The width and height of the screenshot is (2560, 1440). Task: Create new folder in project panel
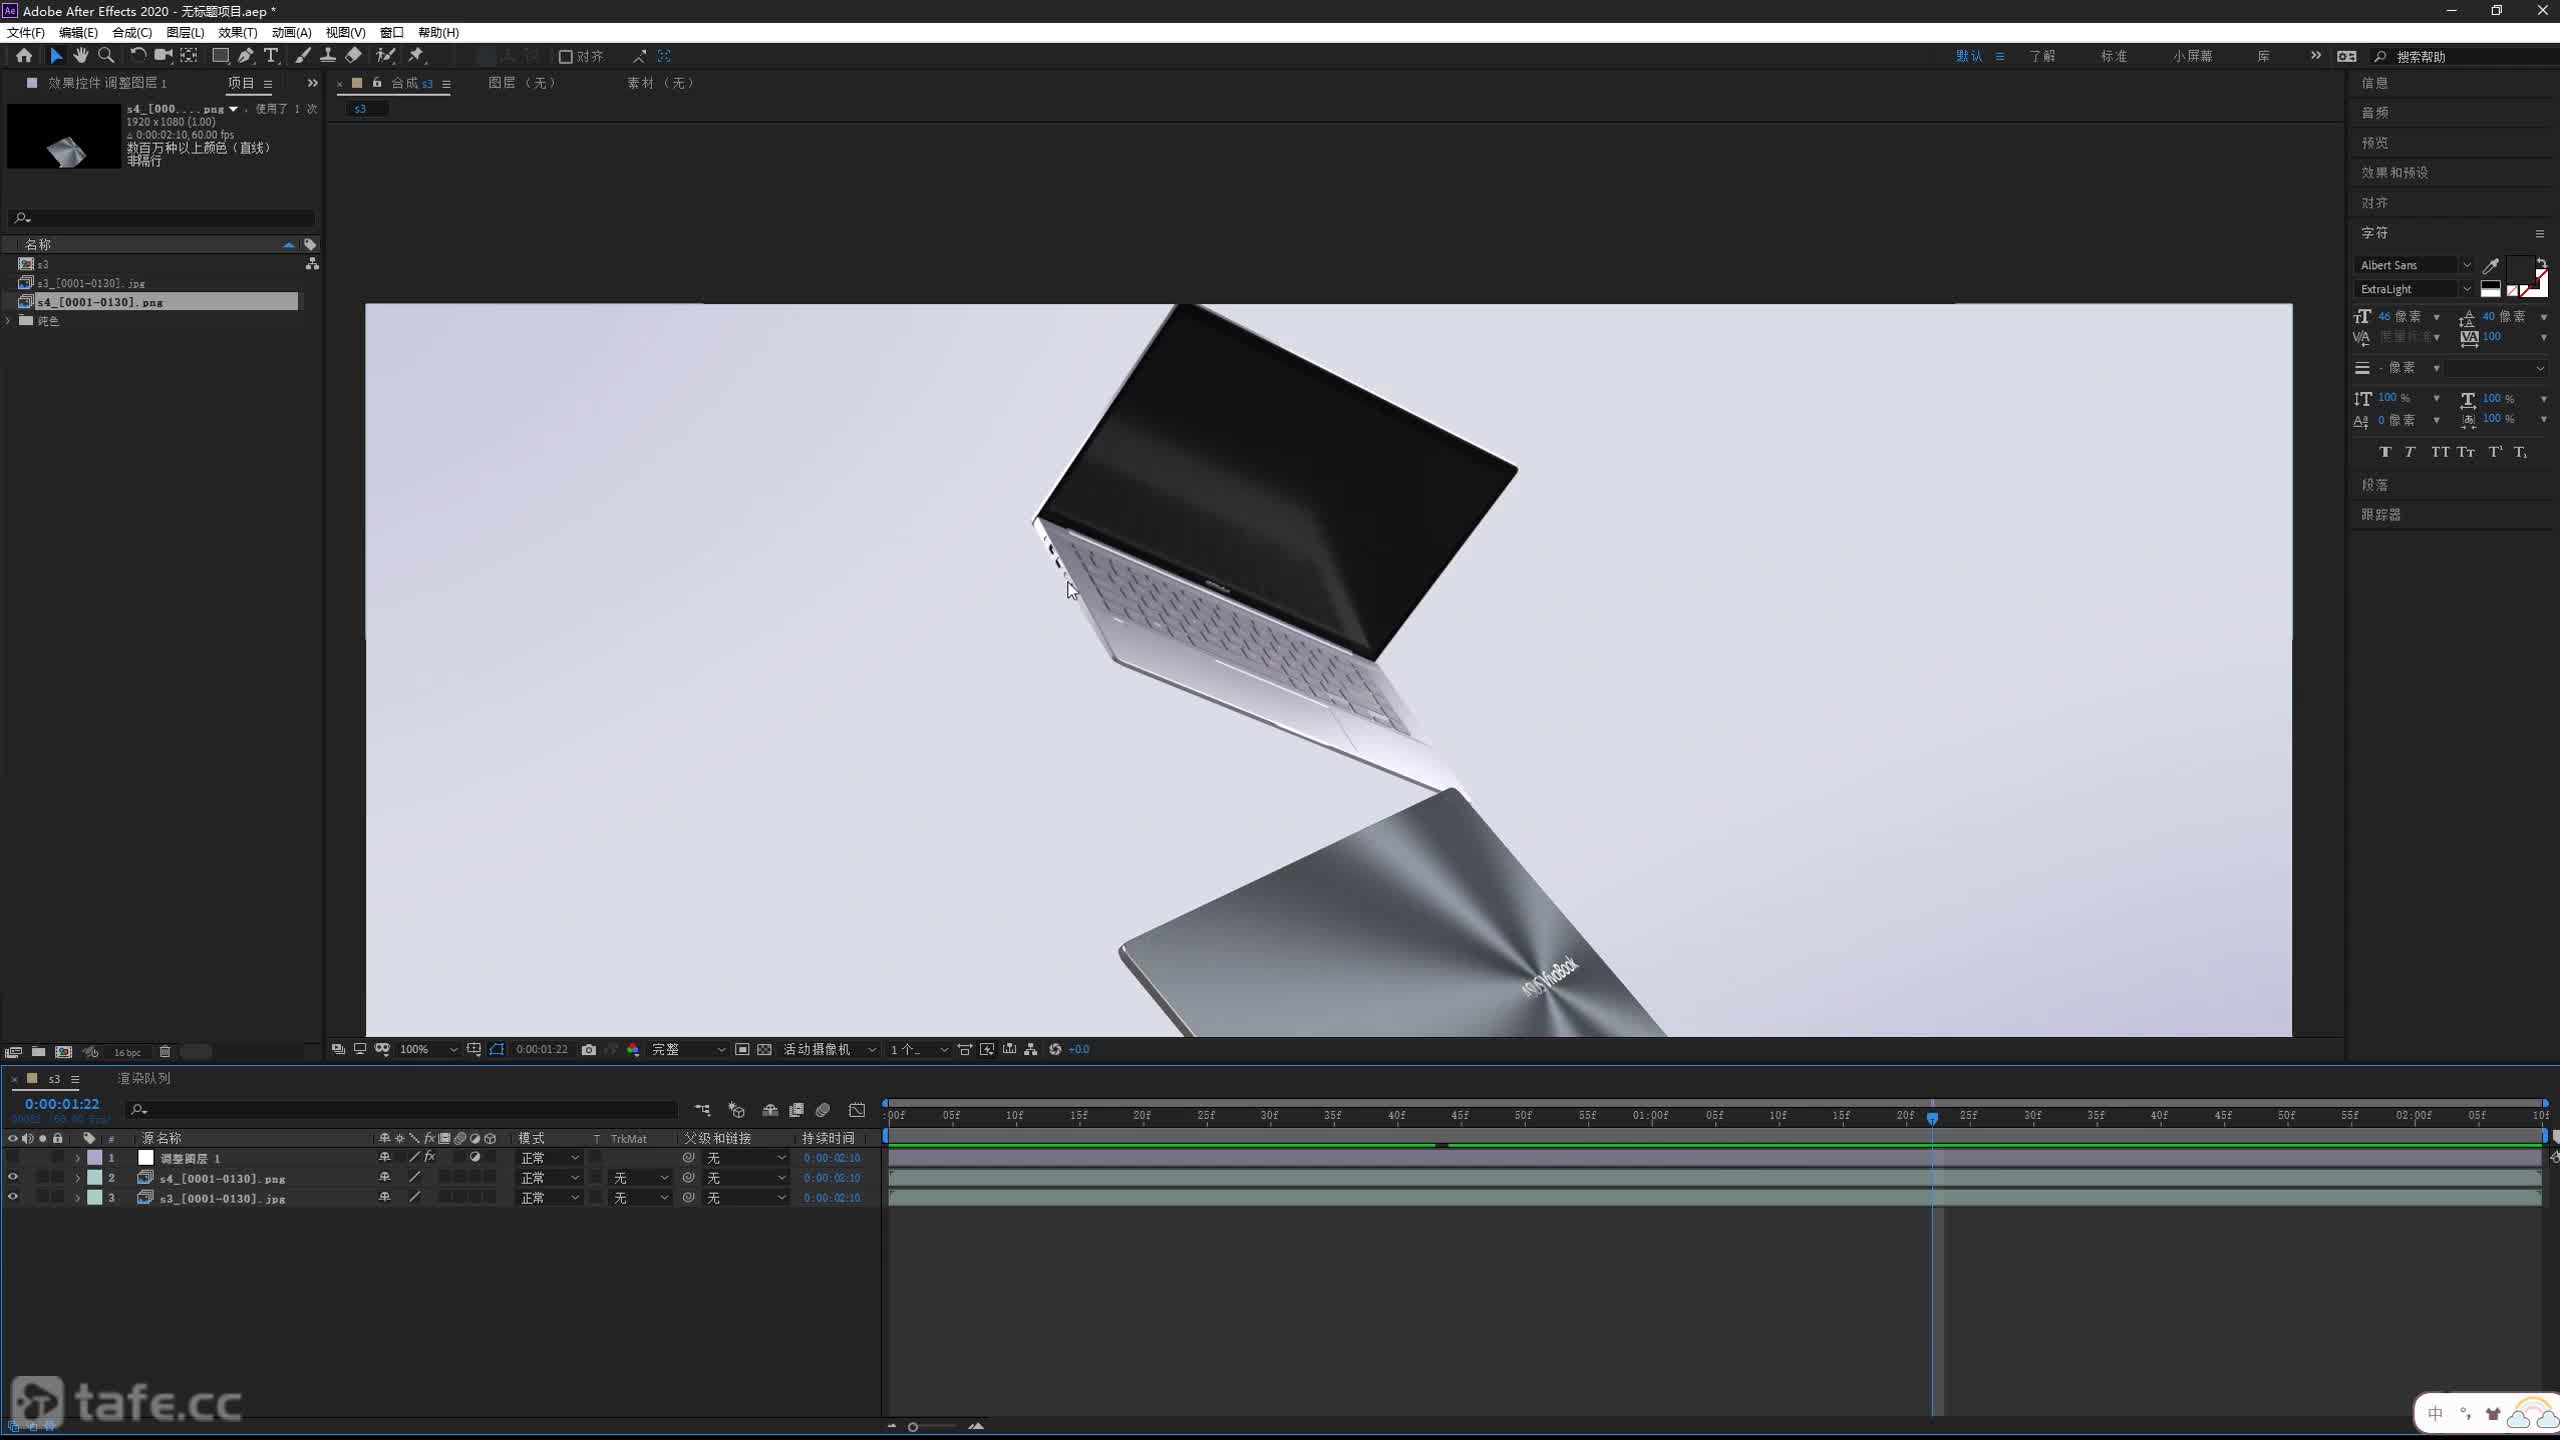(38, 1051)
